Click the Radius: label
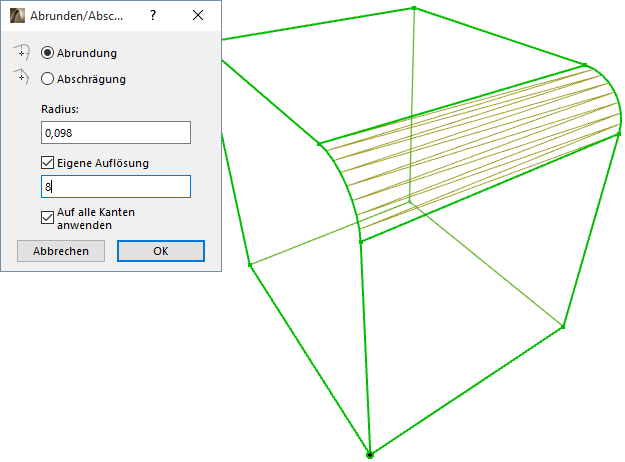Image resolution: width=625 pixels, height=462 pixels. tap(60, 109)
